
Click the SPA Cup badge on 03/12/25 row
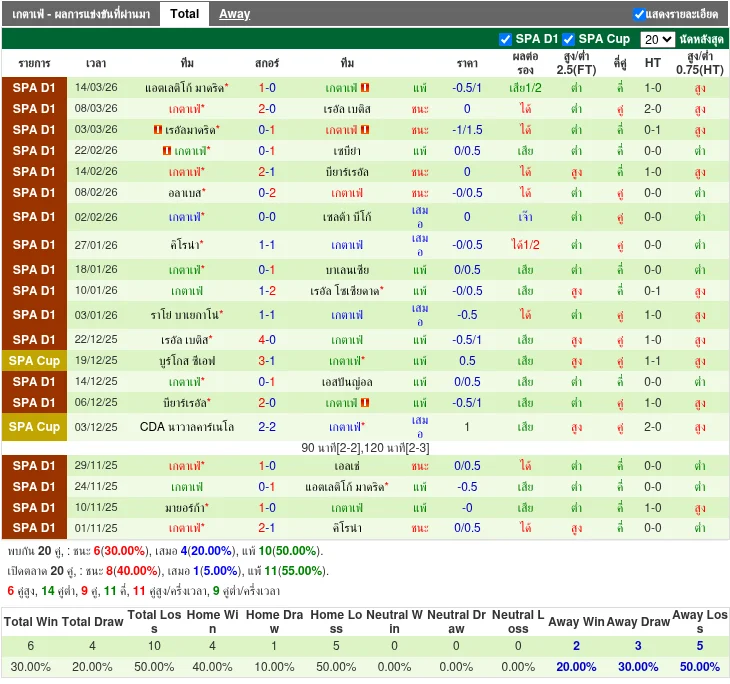point(35,427)
